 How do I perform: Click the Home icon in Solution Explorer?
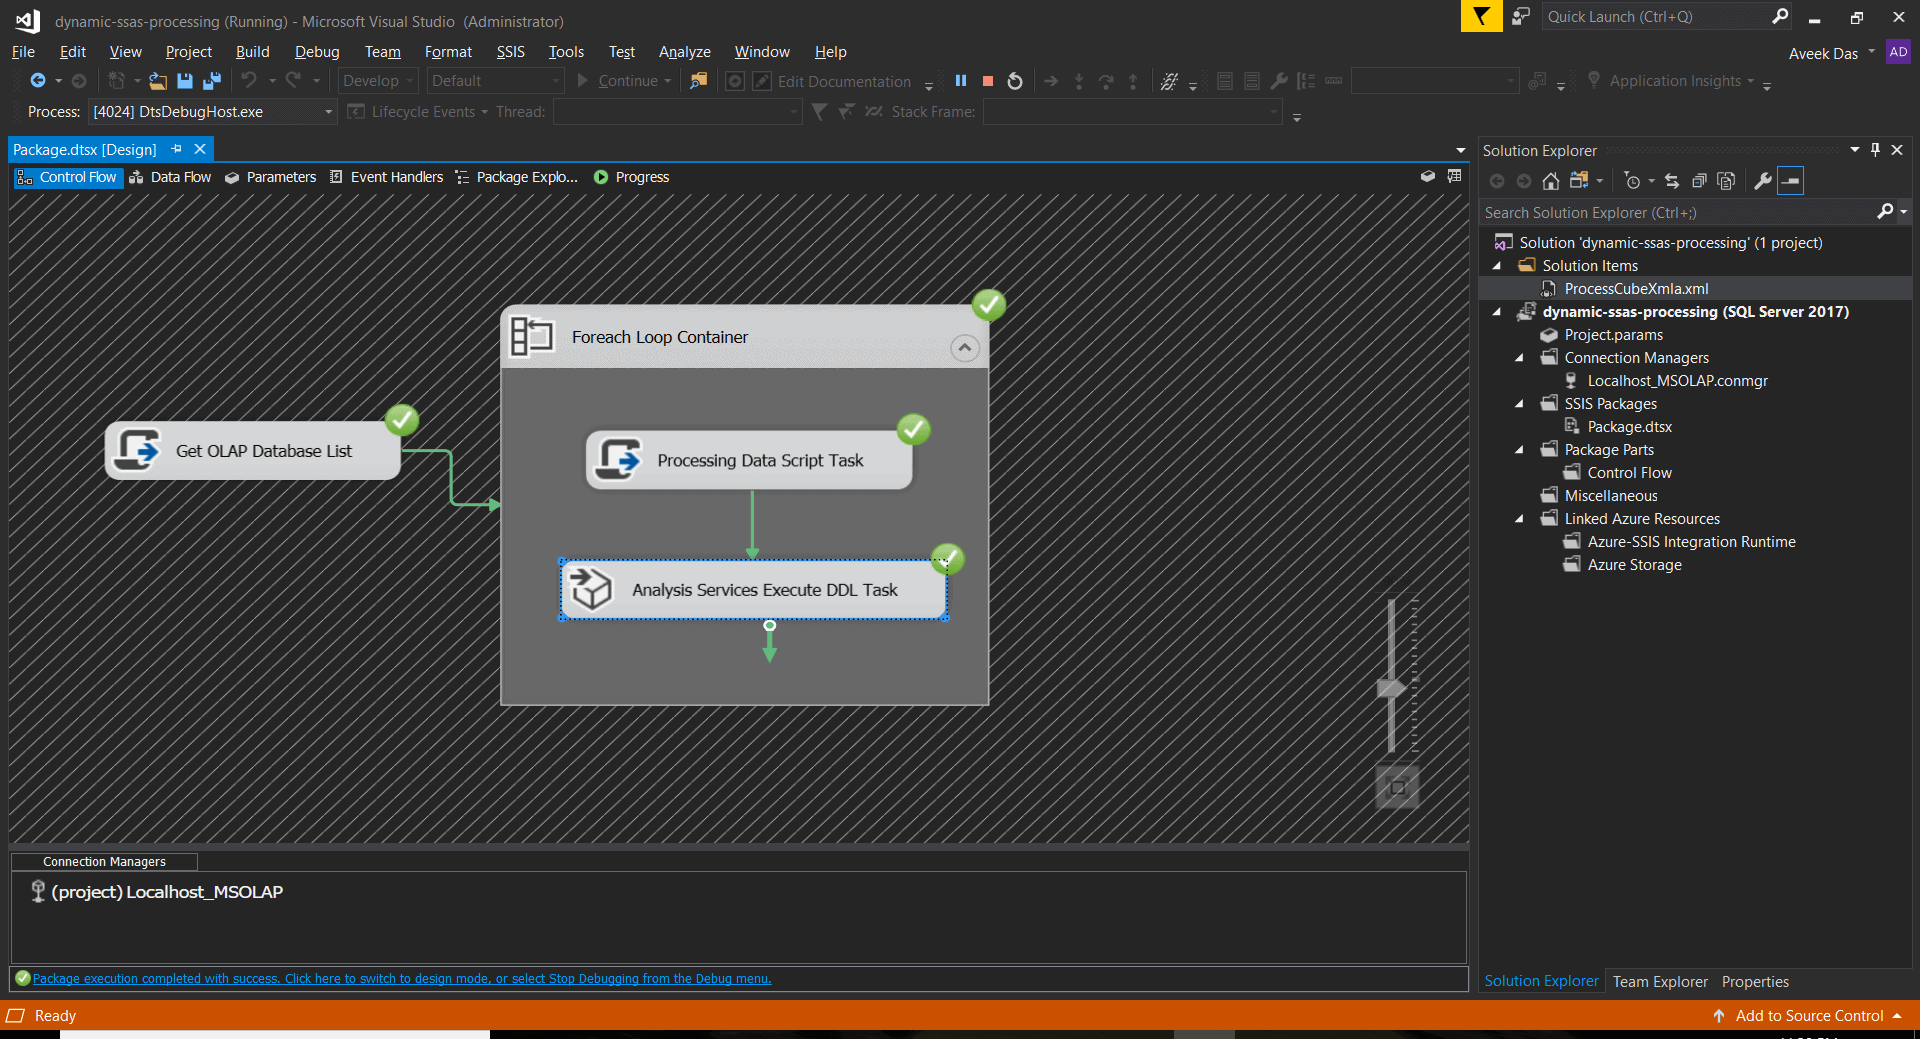pyautogui.click(x=1550, y=181)
